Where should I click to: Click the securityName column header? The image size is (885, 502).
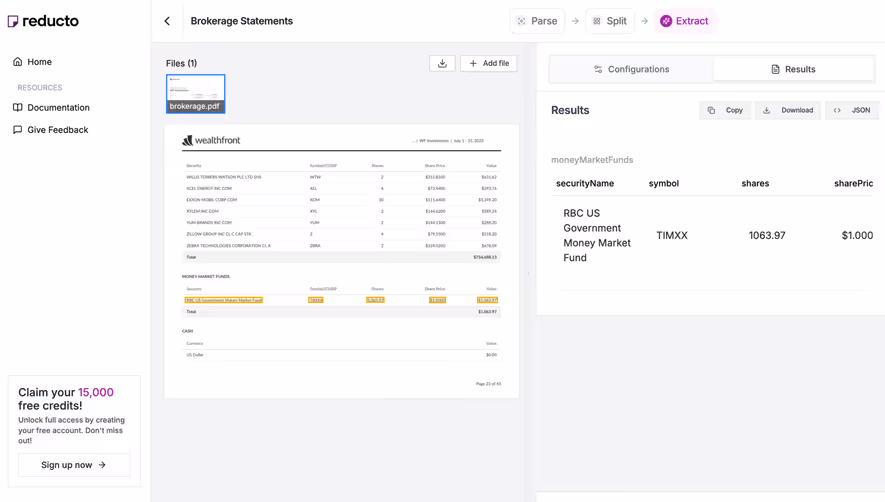click(x=585, y=184)
